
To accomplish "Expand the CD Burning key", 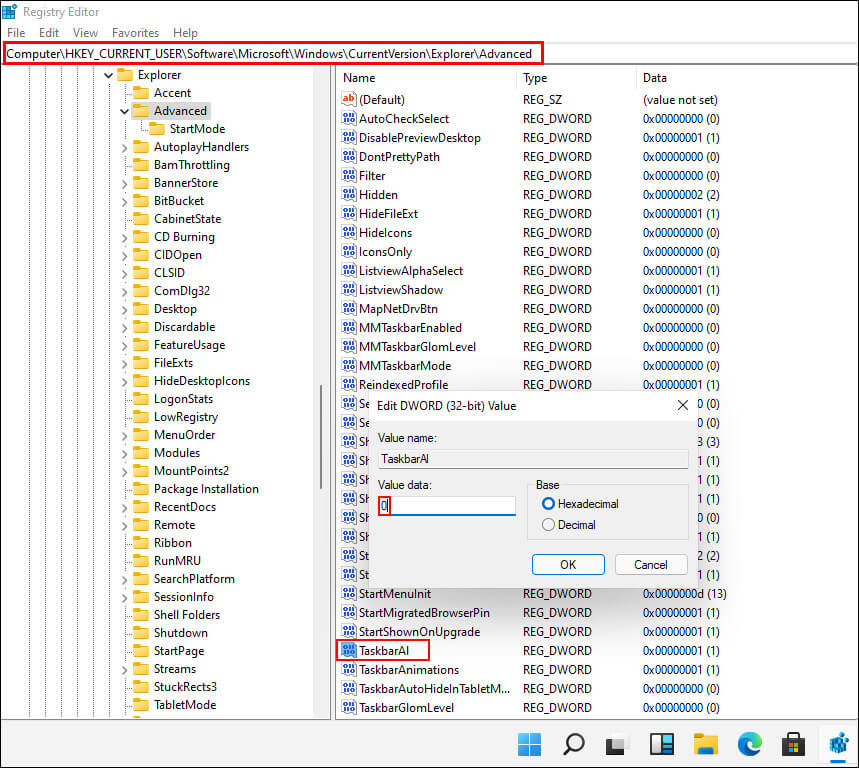I will click(124, 238).
